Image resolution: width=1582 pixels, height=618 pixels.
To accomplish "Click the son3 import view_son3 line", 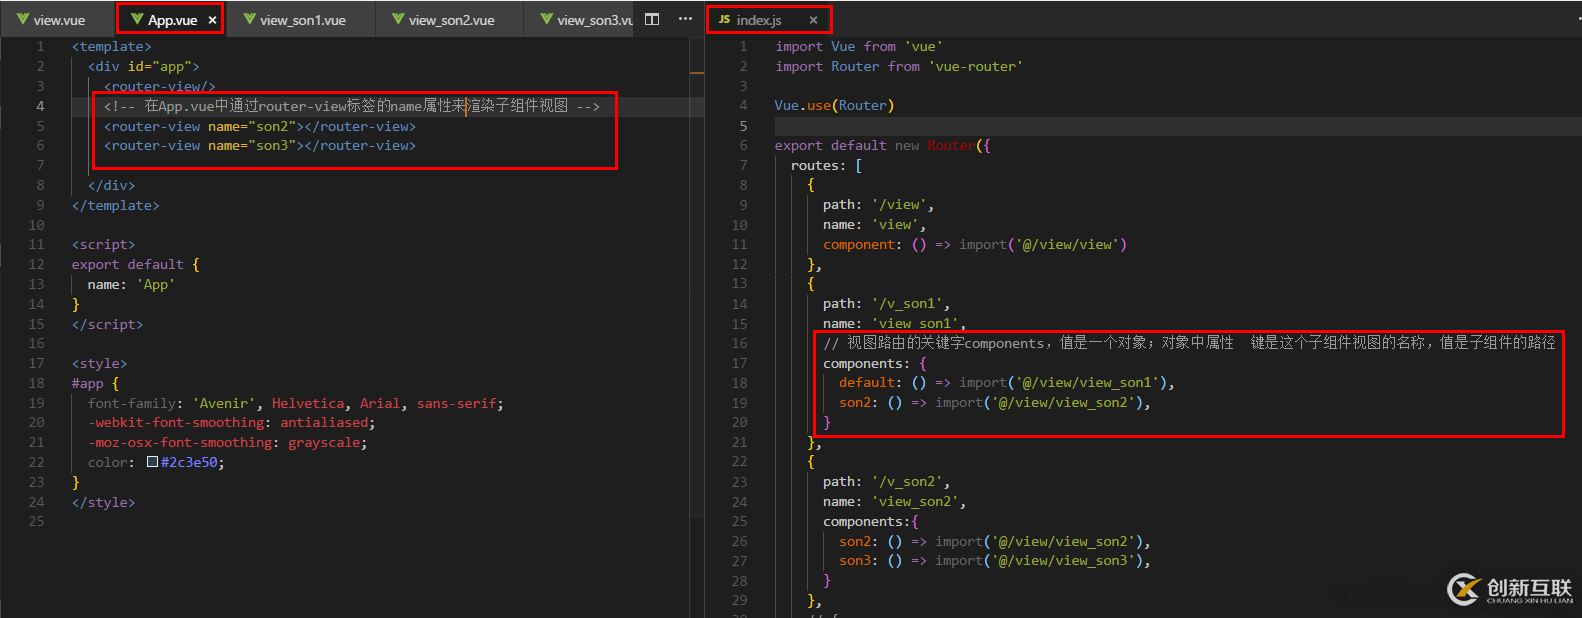I will coord(995,560).
